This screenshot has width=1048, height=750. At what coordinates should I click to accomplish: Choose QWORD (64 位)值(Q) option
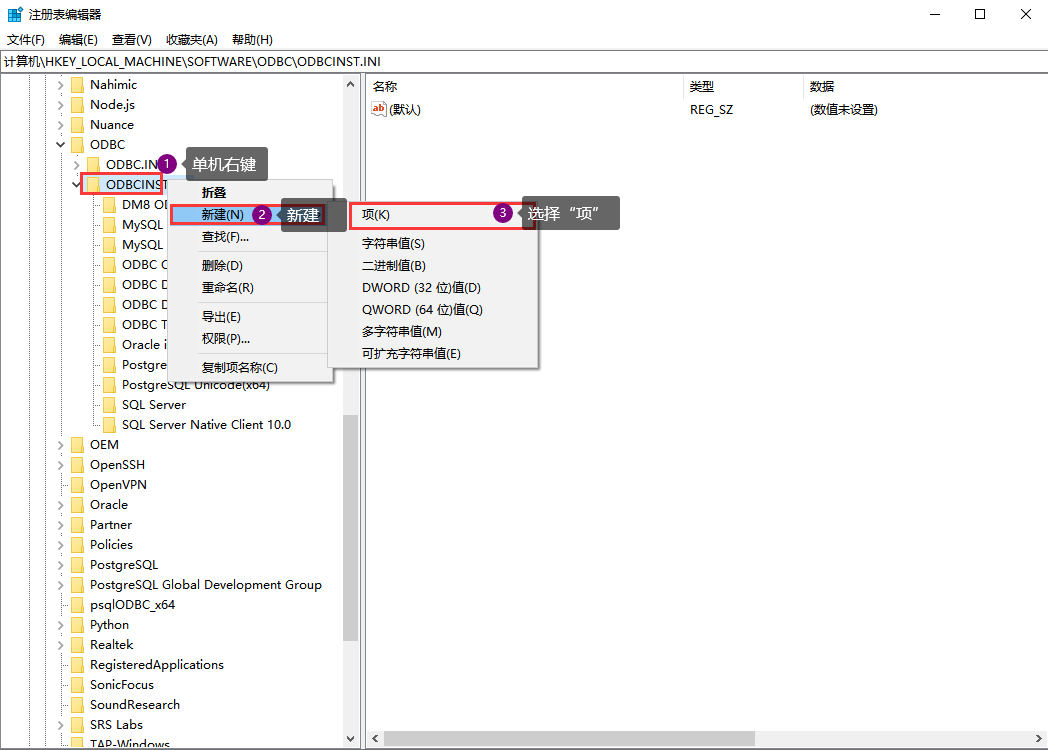click(x=432, y=310)
